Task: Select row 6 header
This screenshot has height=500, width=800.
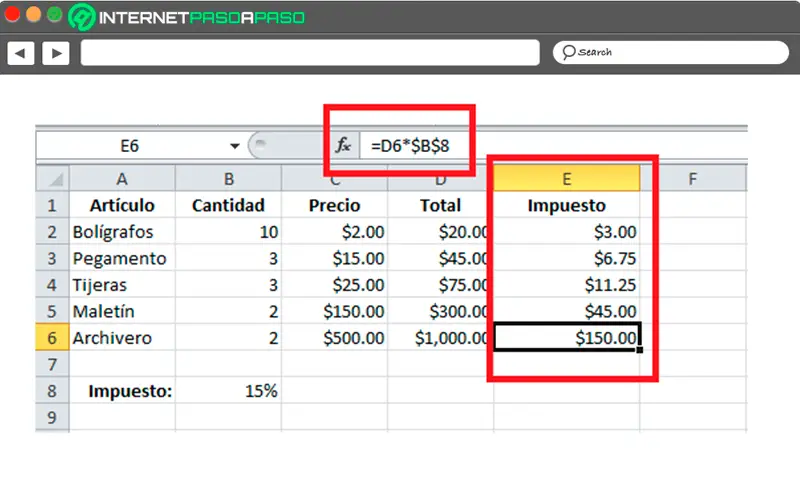Action: pyautogui.click(x=52, y=338)
